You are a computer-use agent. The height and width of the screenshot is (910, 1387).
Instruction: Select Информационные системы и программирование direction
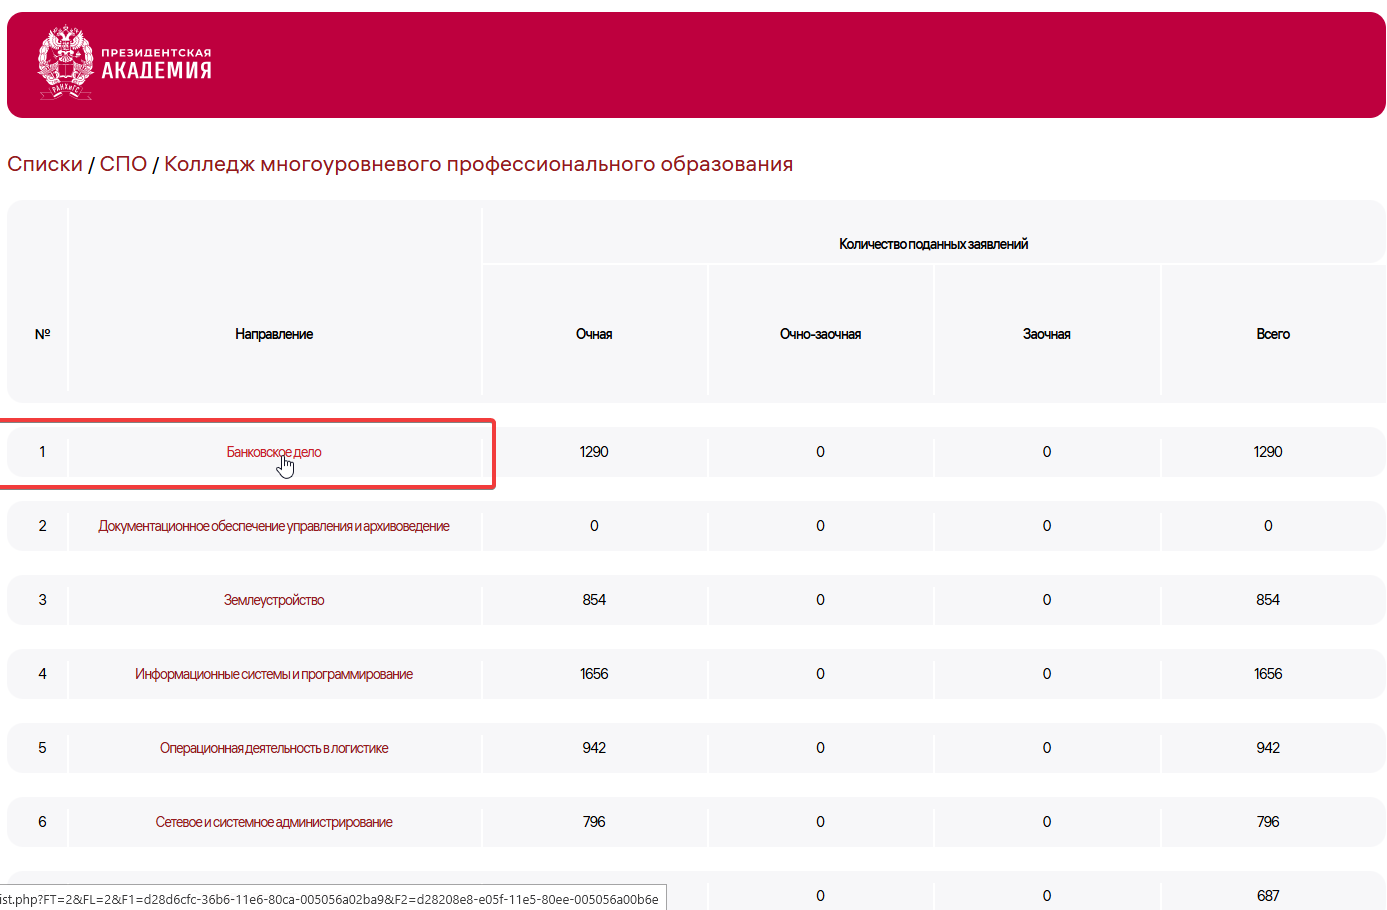click(x=274, y=673)
